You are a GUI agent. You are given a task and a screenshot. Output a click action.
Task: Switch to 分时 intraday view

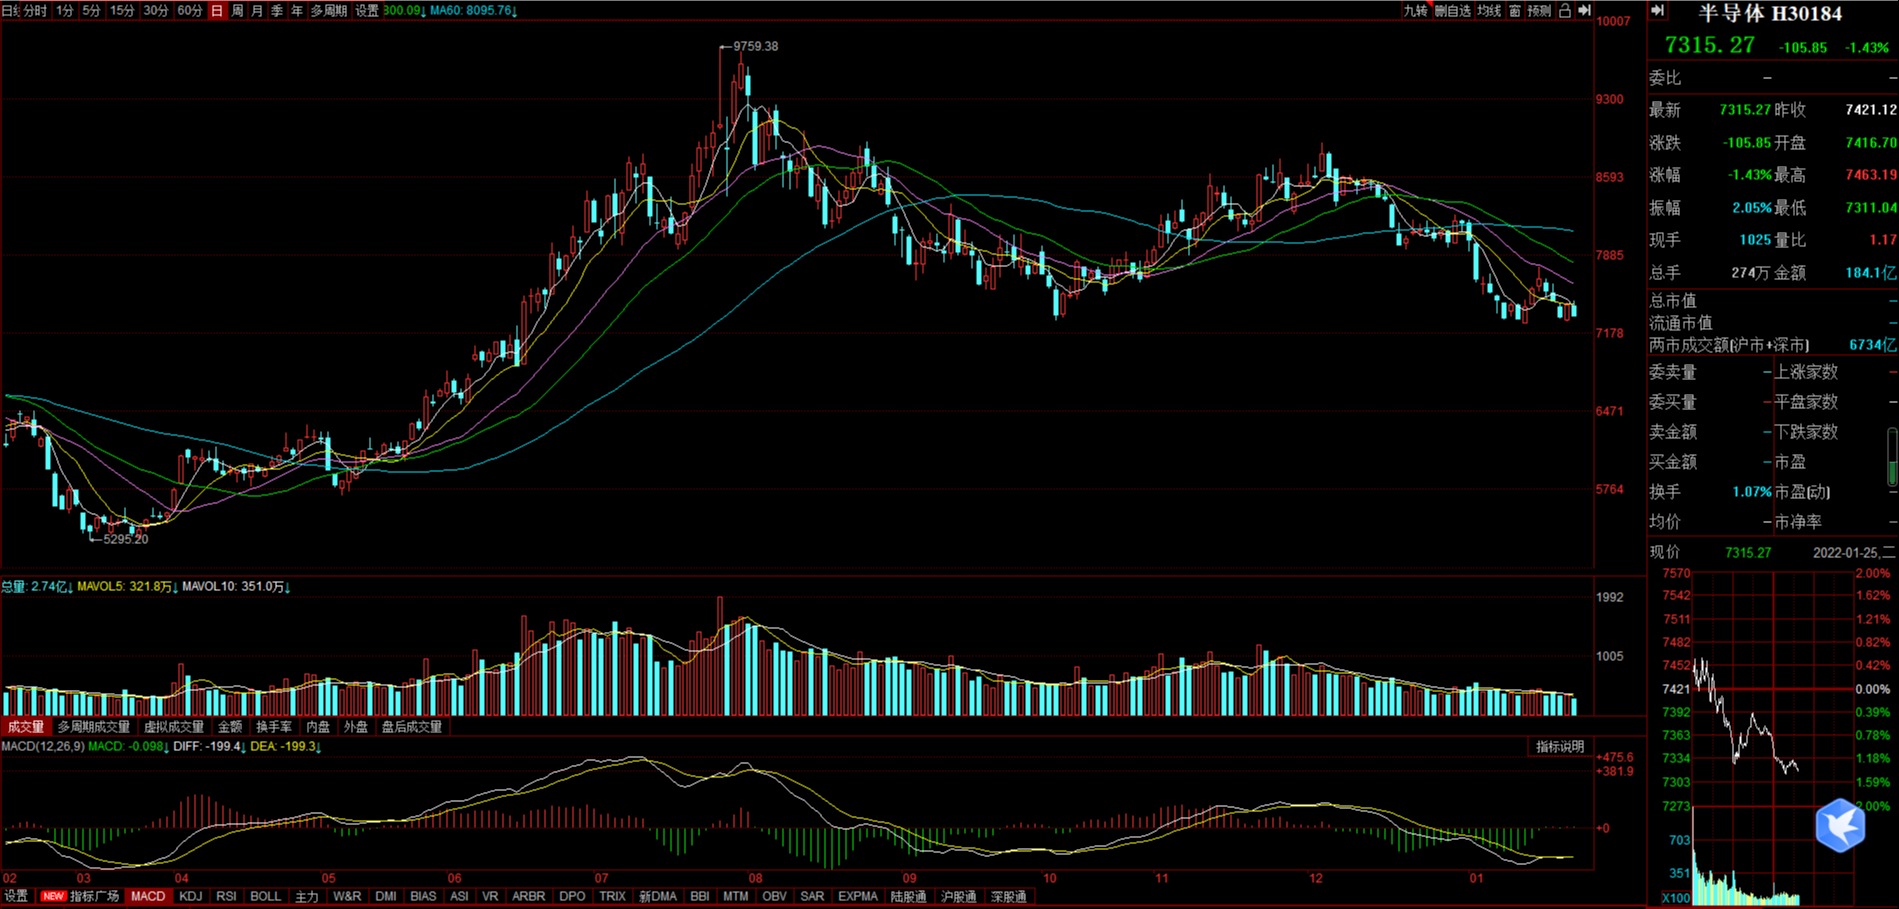(35, 10)
